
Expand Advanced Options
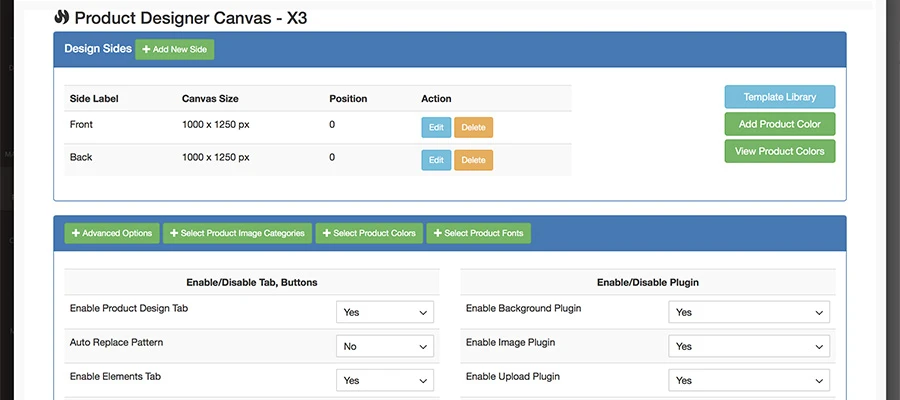click(111, 233)
